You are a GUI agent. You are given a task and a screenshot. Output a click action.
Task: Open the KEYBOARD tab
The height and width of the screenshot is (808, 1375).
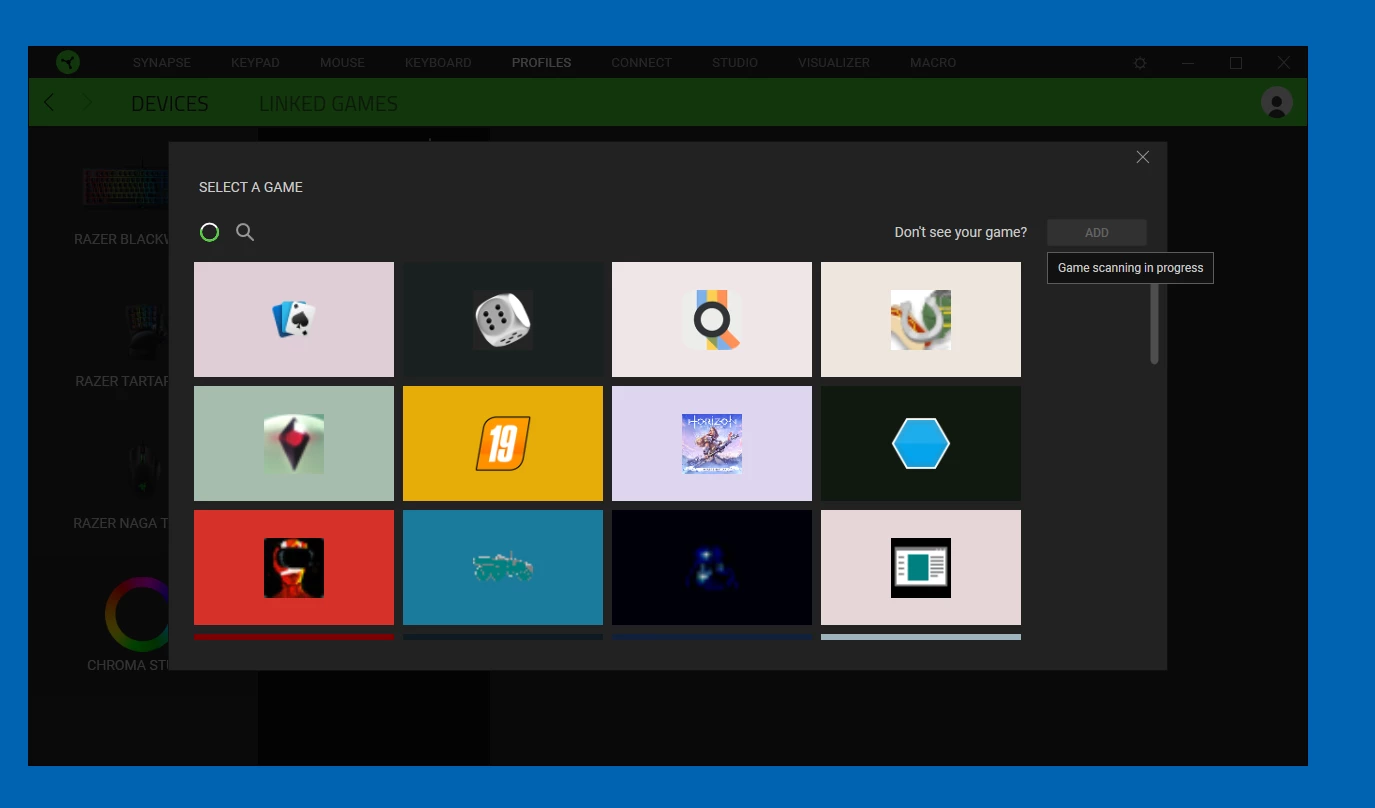[x=438, y=62]
